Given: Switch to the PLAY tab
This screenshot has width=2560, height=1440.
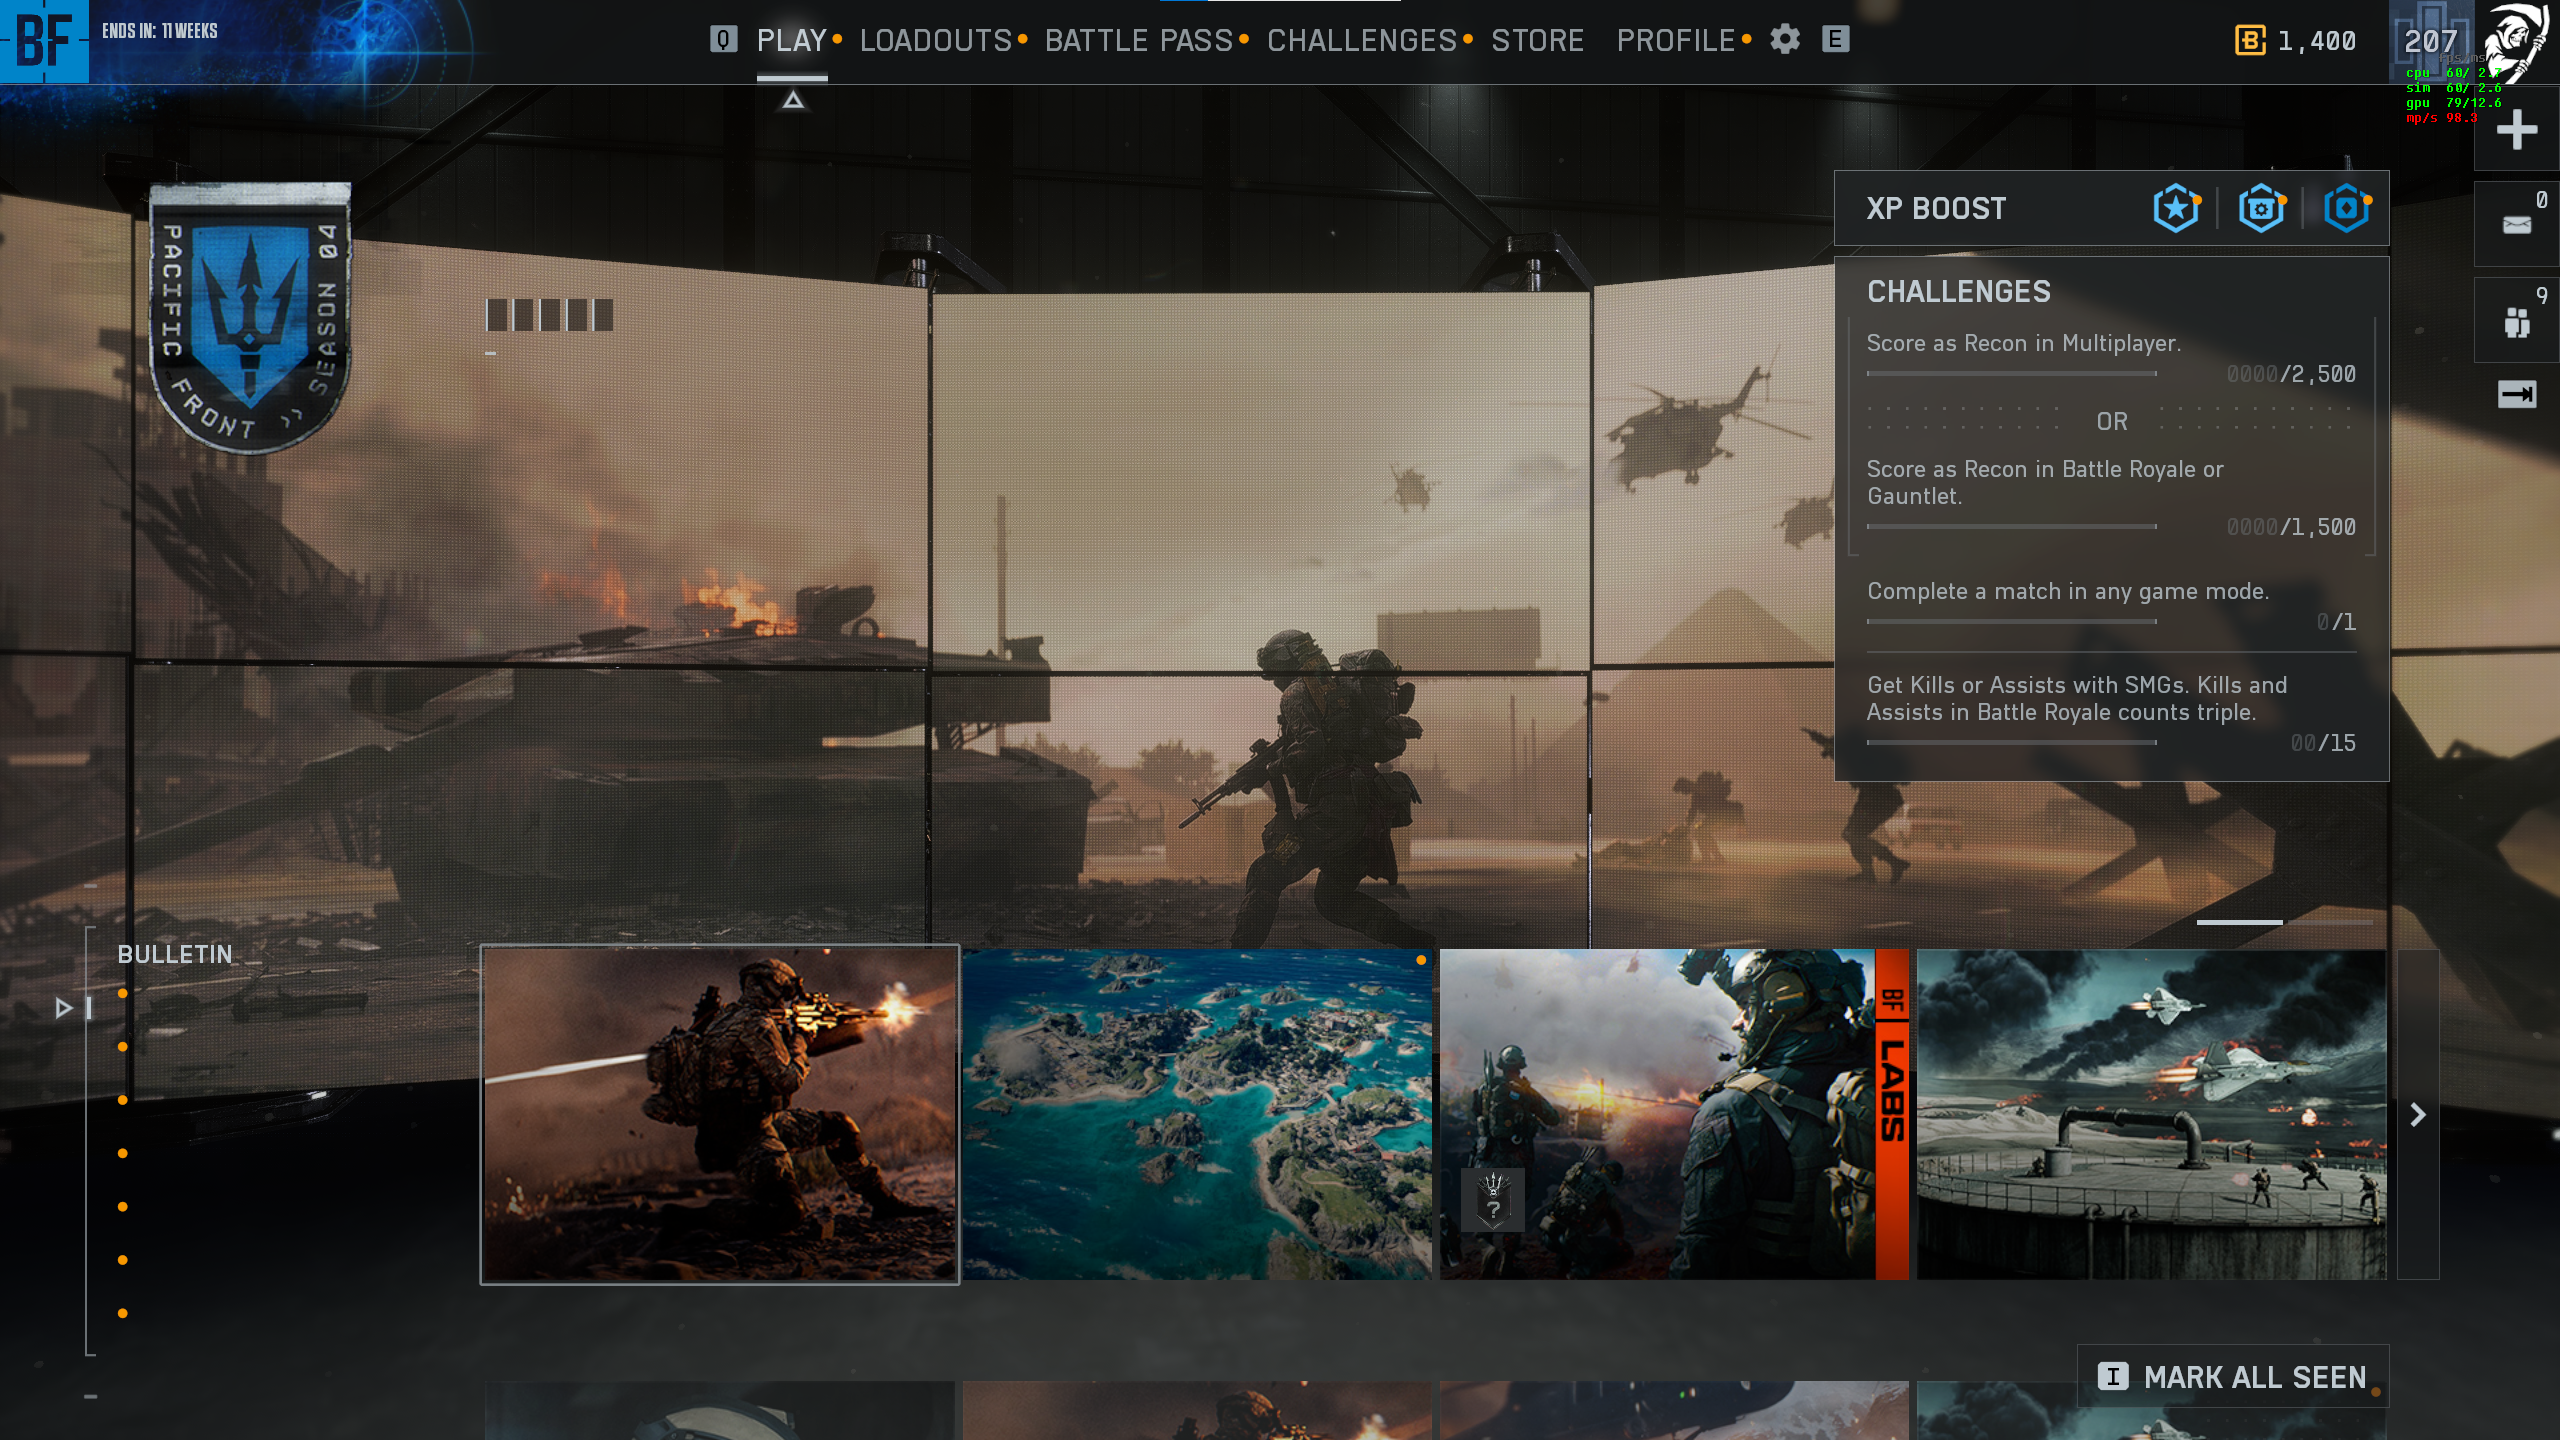Looking at the screenshot, I should click(791, 41).
